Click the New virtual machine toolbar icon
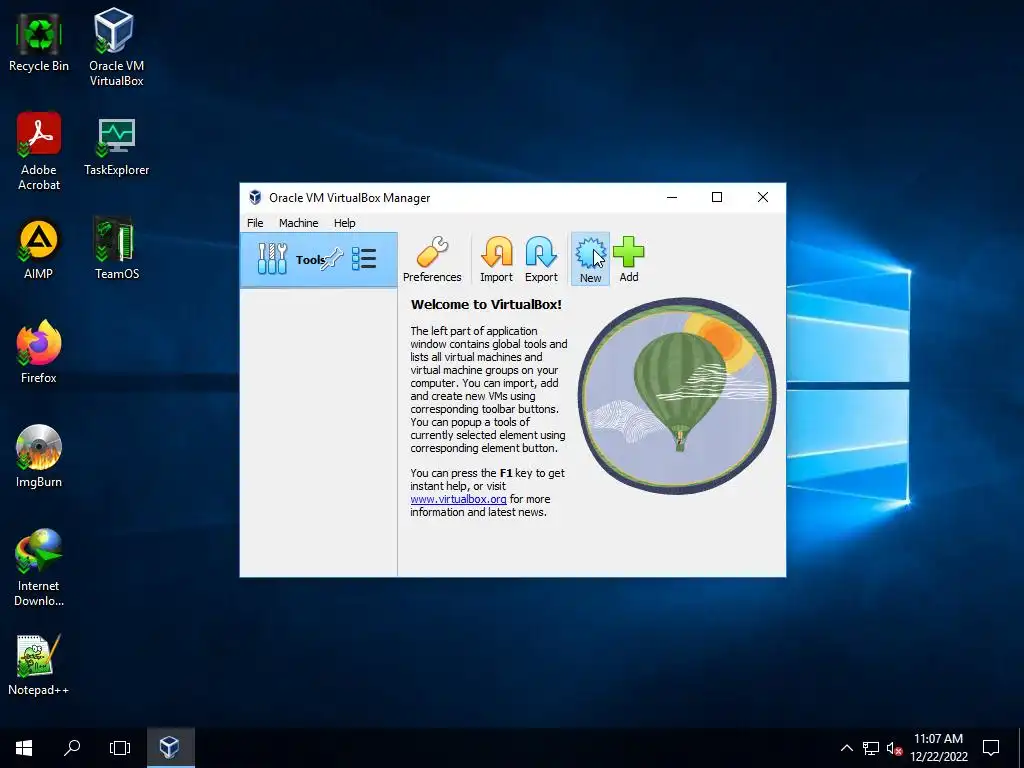 click(590, 259)
